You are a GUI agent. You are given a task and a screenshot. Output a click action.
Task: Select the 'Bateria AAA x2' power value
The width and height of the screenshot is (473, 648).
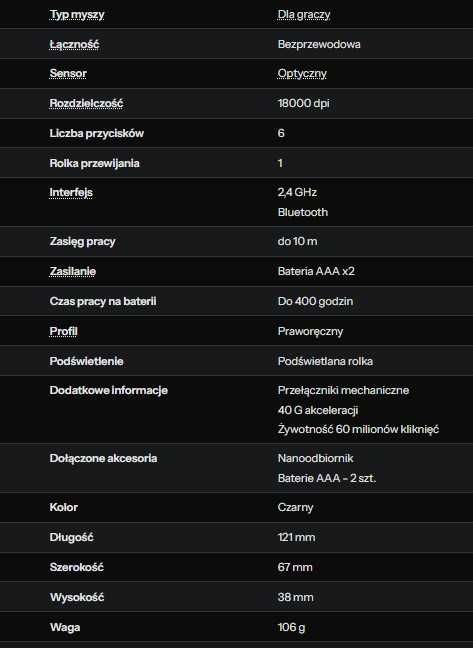316,271
